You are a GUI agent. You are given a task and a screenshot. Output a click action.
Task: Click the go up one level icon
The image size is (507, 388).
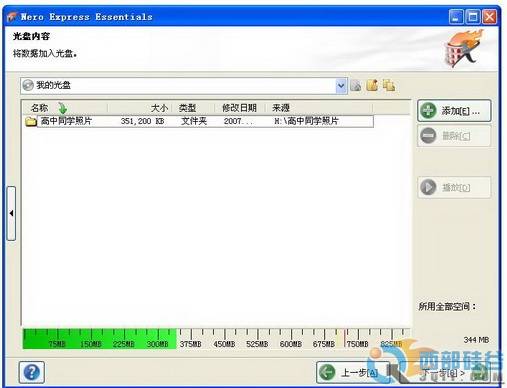point(356,86)
